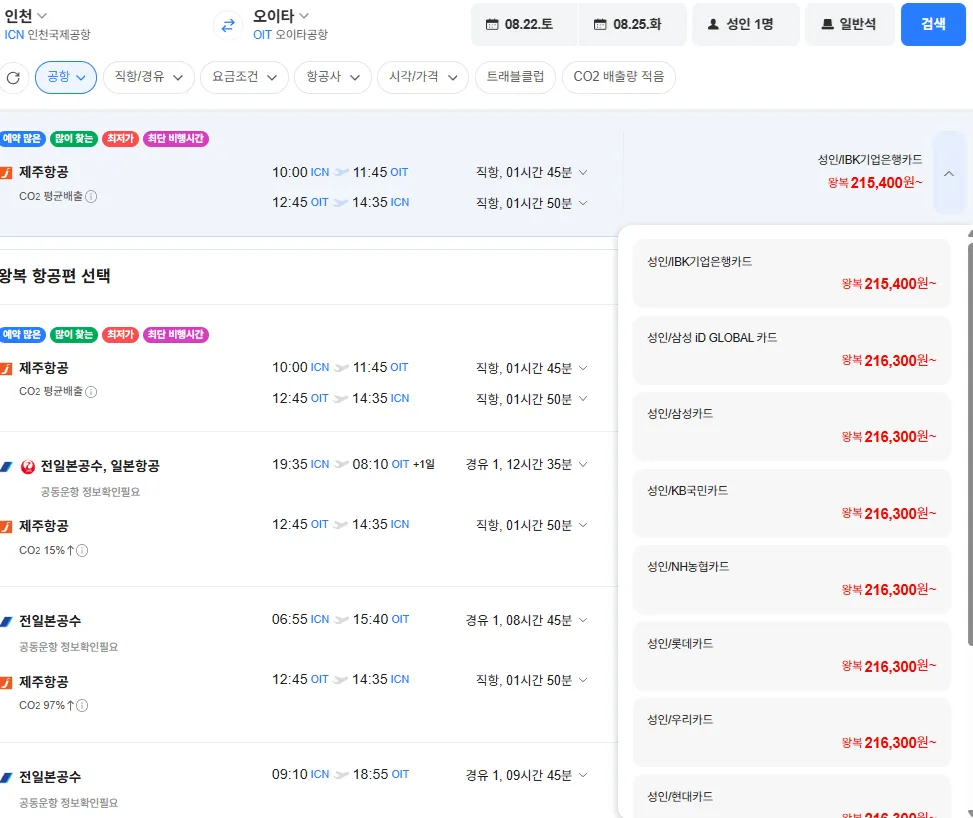973x818 pixels.
Task: Open the 요금조건 filter dropdown
Action: pos(244,78)
